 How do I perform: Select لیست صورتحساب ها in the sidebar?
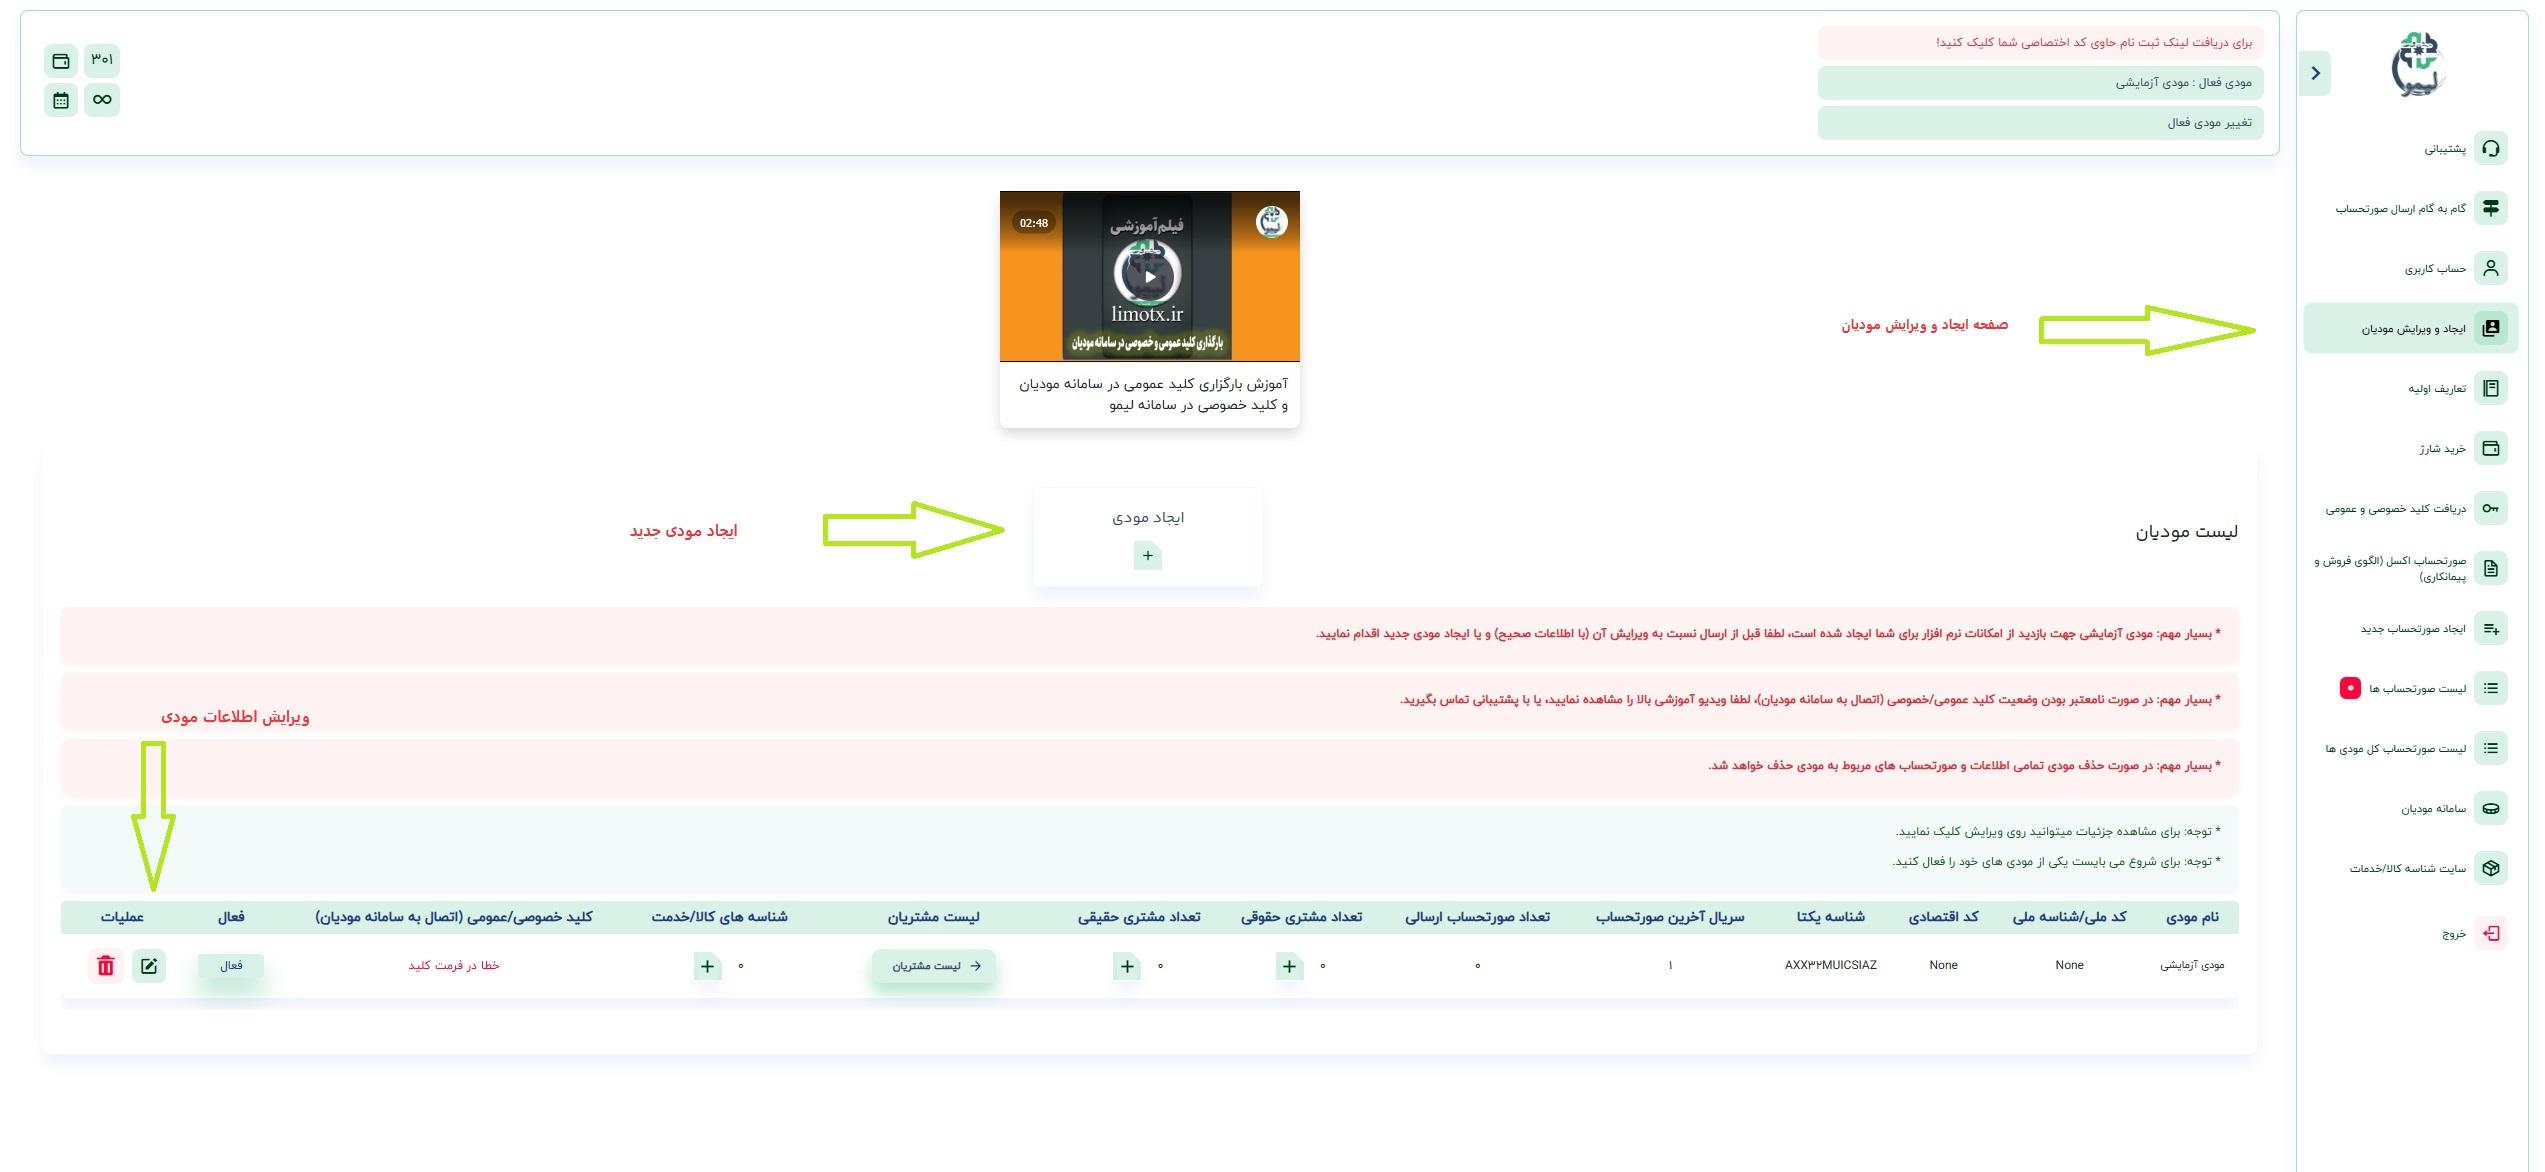click(x=2417, y=689)
